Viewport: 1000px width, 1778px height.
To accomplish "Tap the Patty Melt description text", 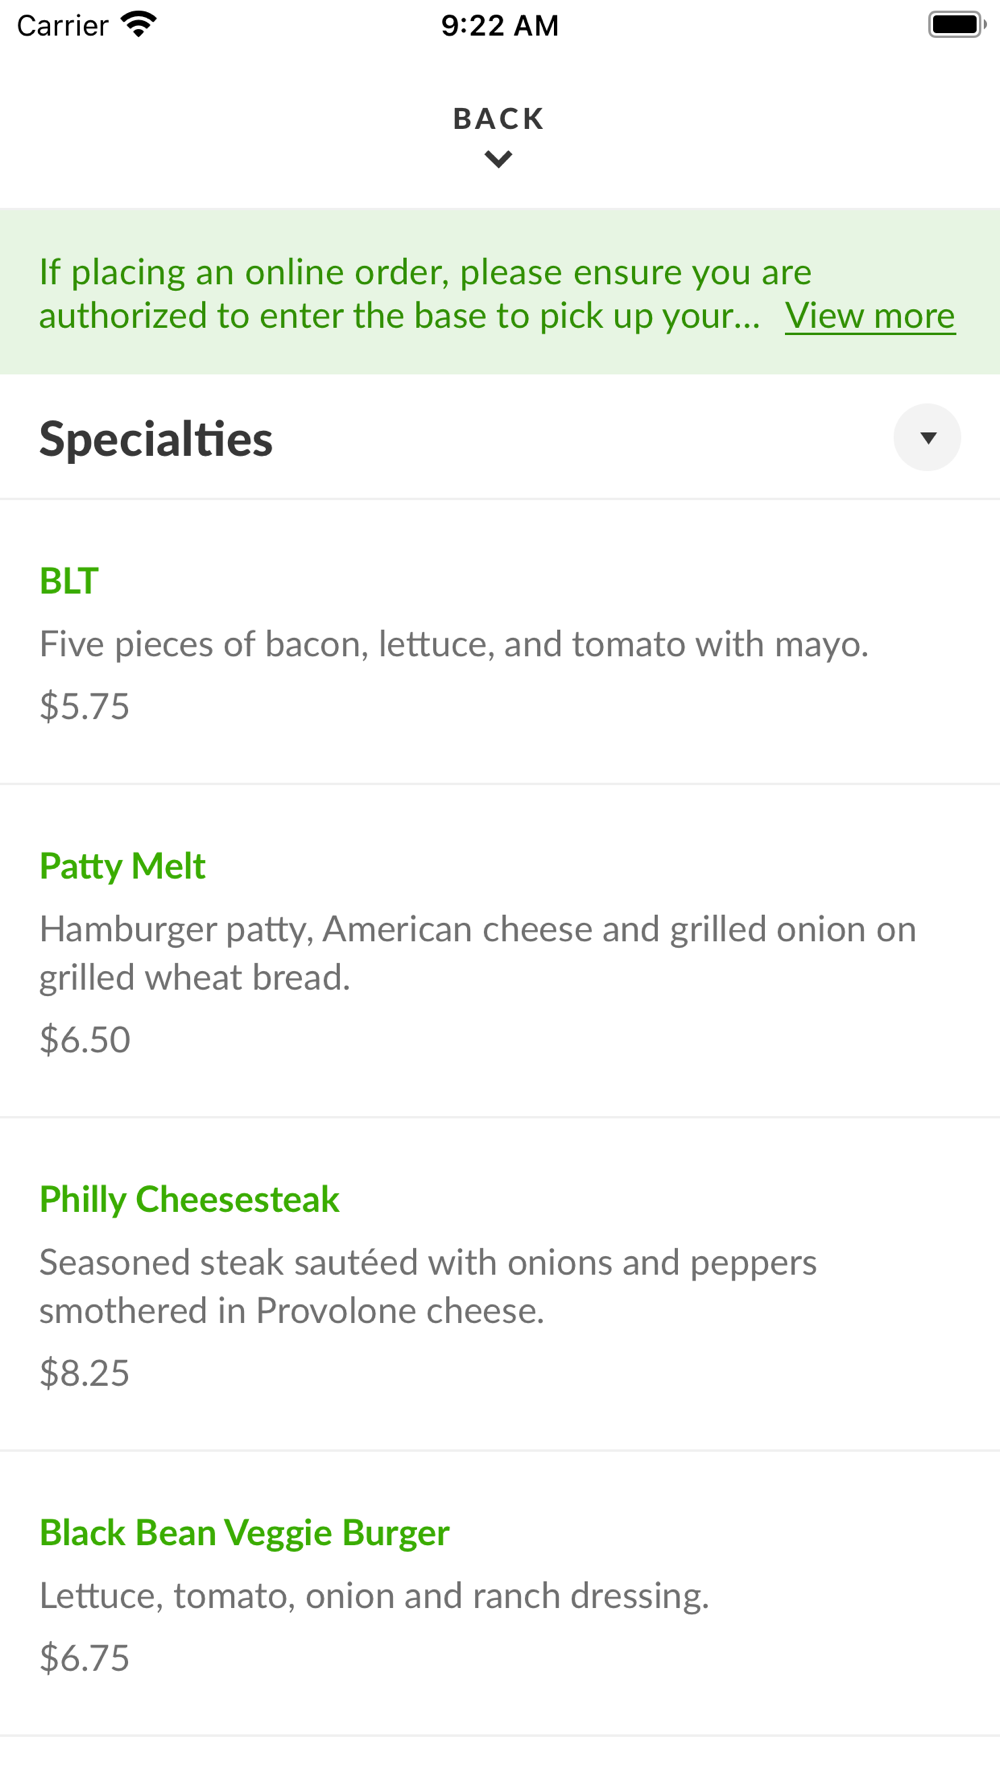I will tap(477, 953).
